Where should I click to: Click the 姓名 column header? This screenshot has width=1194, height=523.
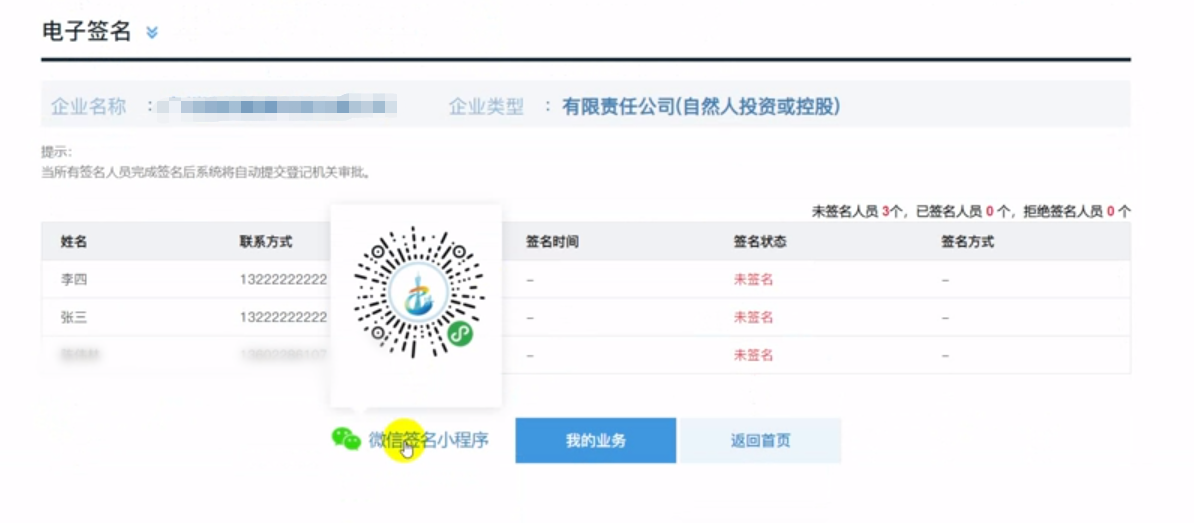click(74, 242)
